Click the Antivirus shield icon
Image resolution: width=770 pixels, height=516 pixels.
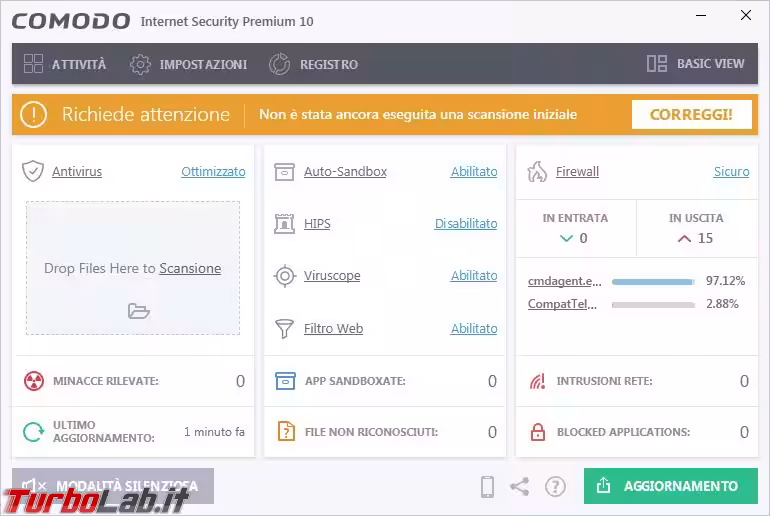point(33,171)
